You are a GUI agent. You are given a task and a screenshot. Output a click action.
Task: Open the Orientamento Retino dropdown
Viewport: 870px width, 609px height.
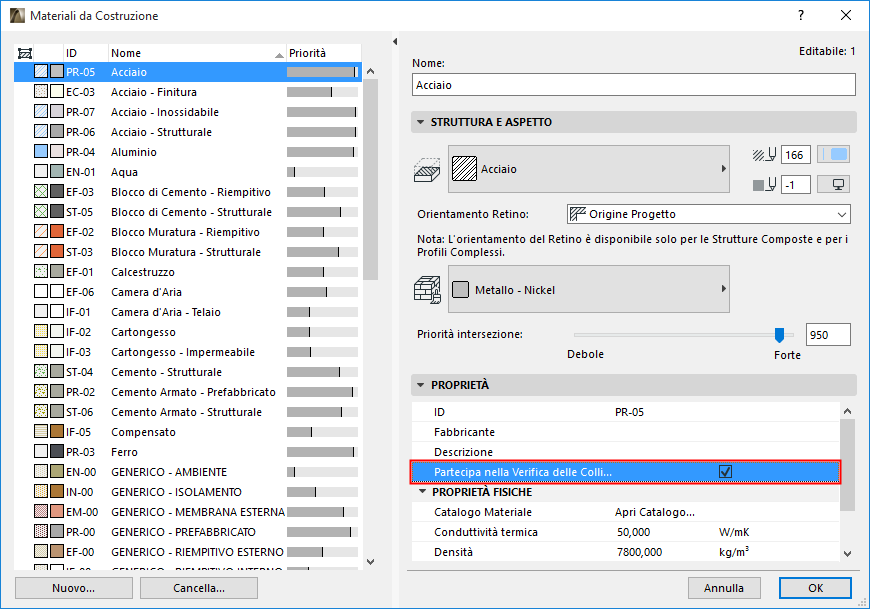[x=709, y=214]
